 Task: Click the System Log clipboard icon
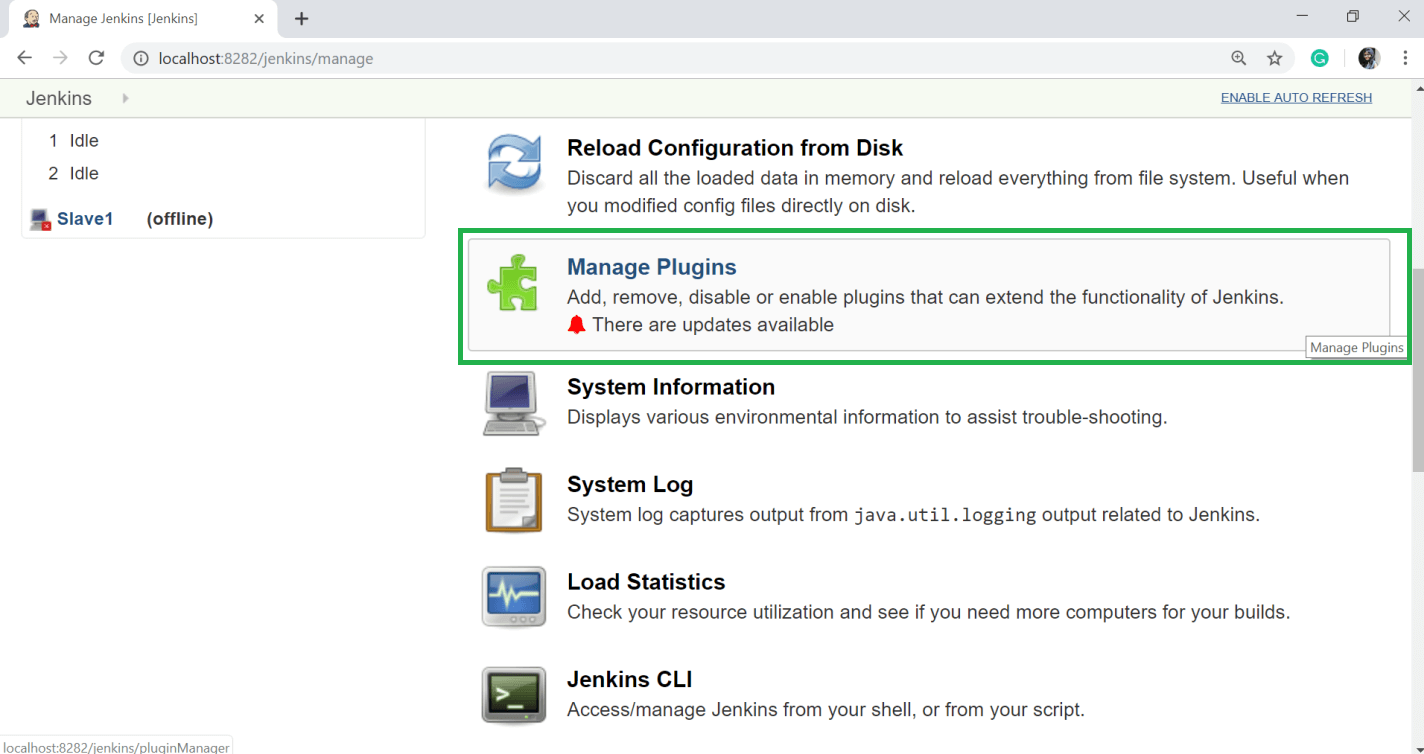point(514,500)
